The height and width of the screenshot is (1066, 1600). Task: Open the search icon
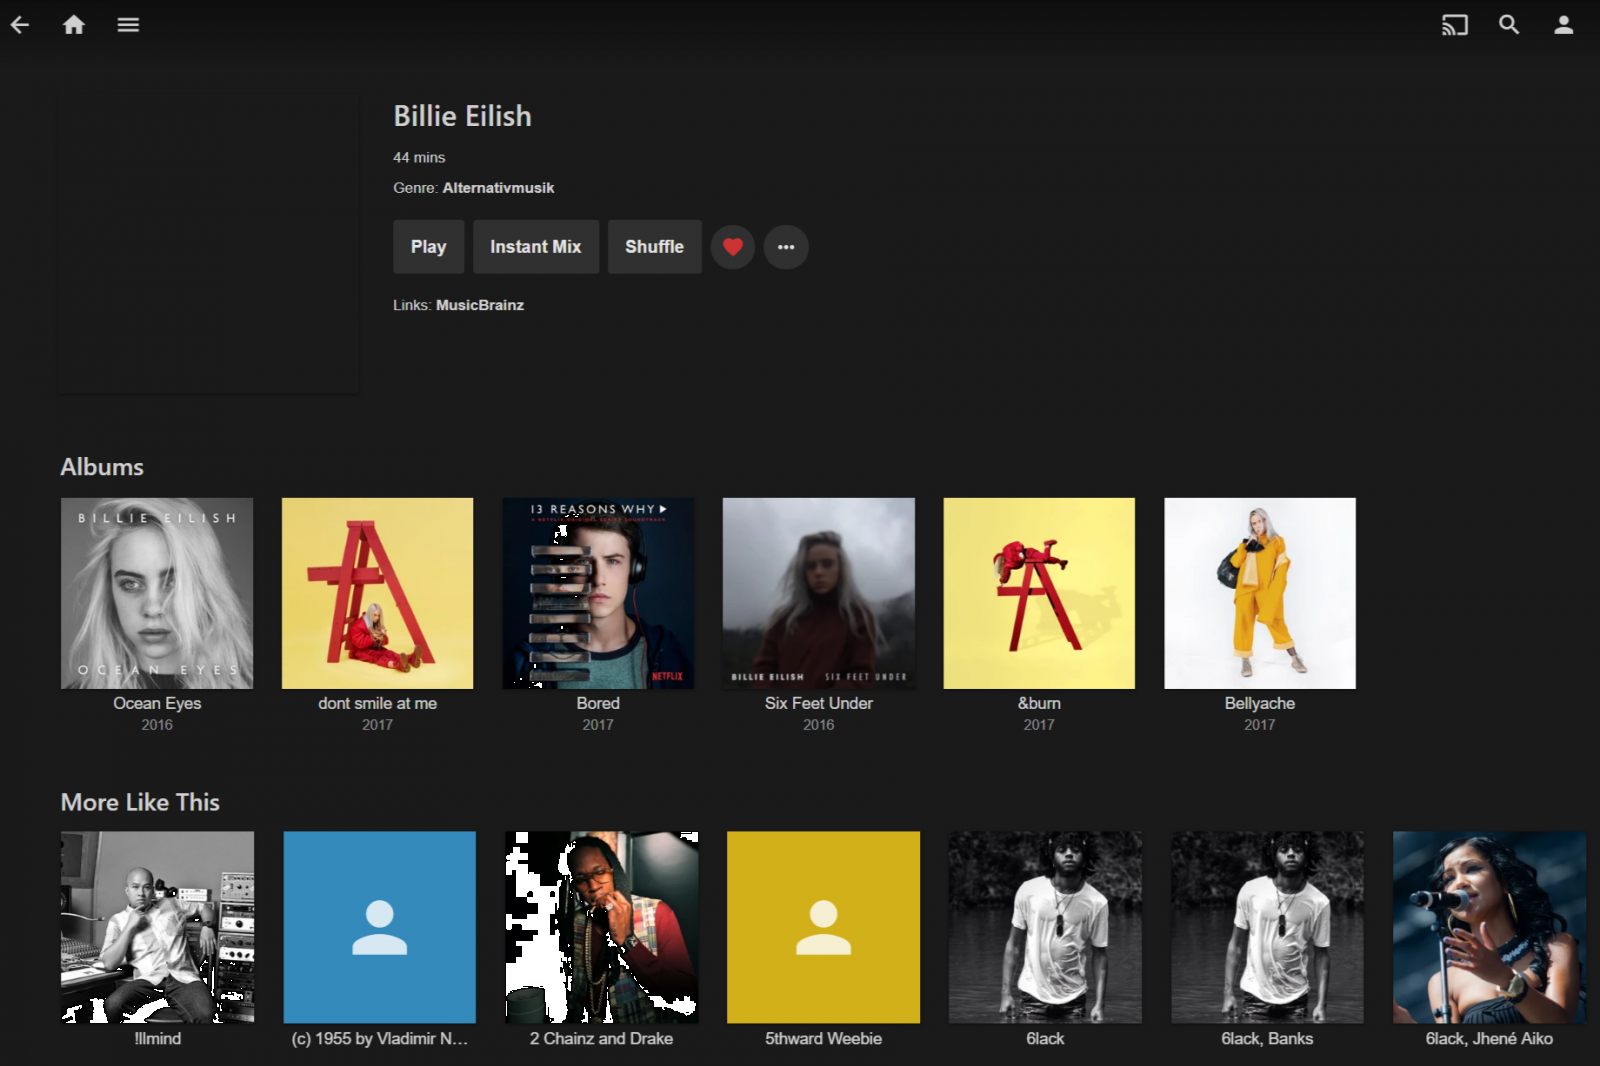1509,25
